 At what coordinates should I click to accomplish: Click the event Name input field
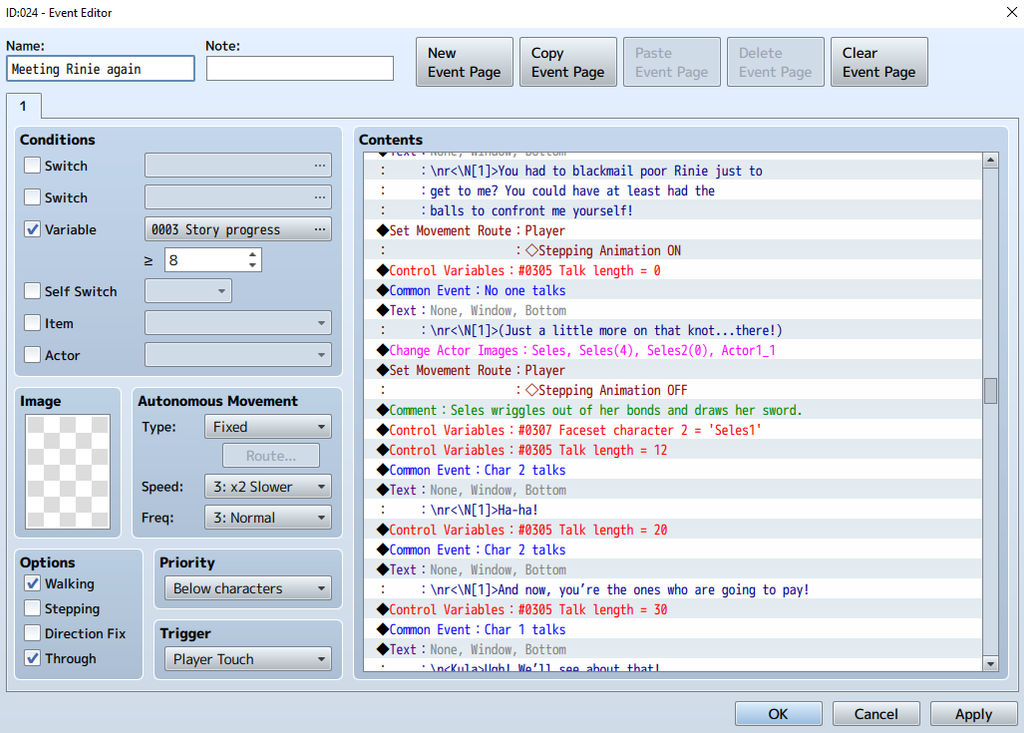pos(101,69)
